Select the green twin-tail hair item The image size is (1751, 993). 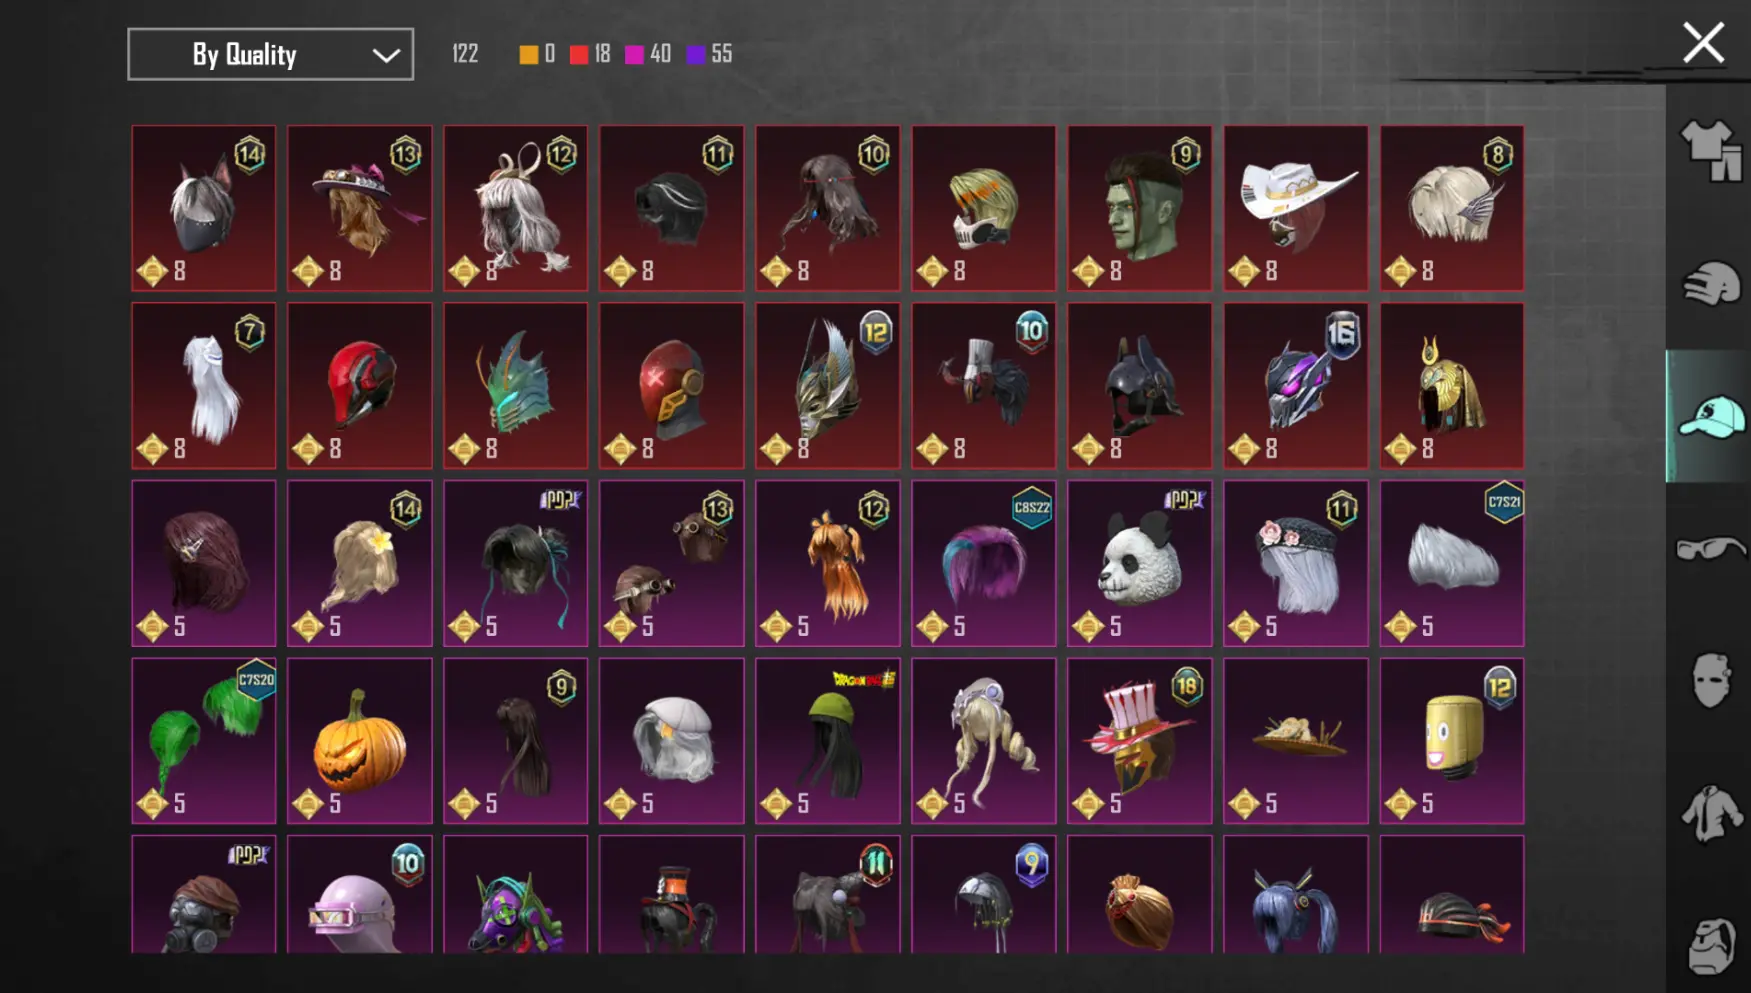(204, 741)
